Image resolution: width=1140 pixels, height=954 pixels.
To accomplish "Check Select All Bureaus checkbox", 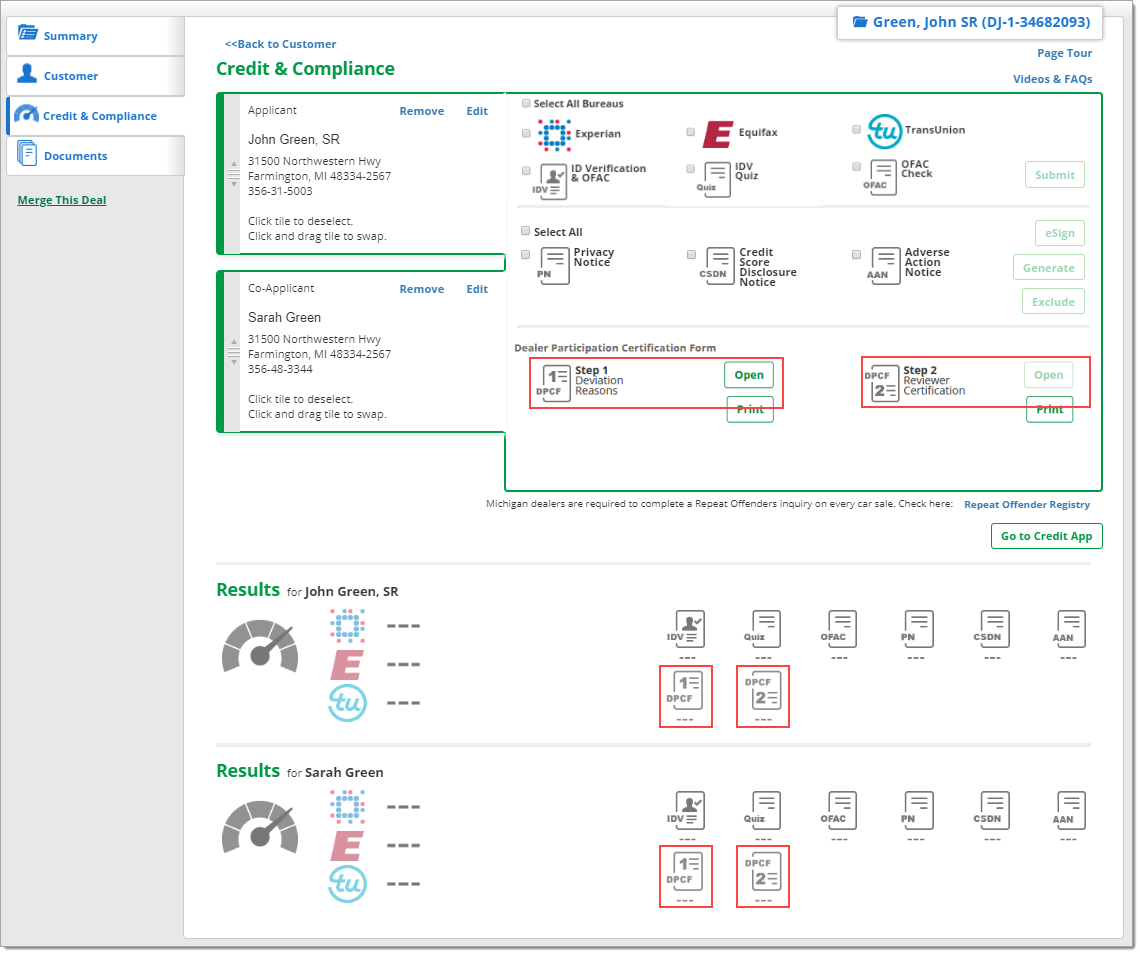I will pos(526,103).
